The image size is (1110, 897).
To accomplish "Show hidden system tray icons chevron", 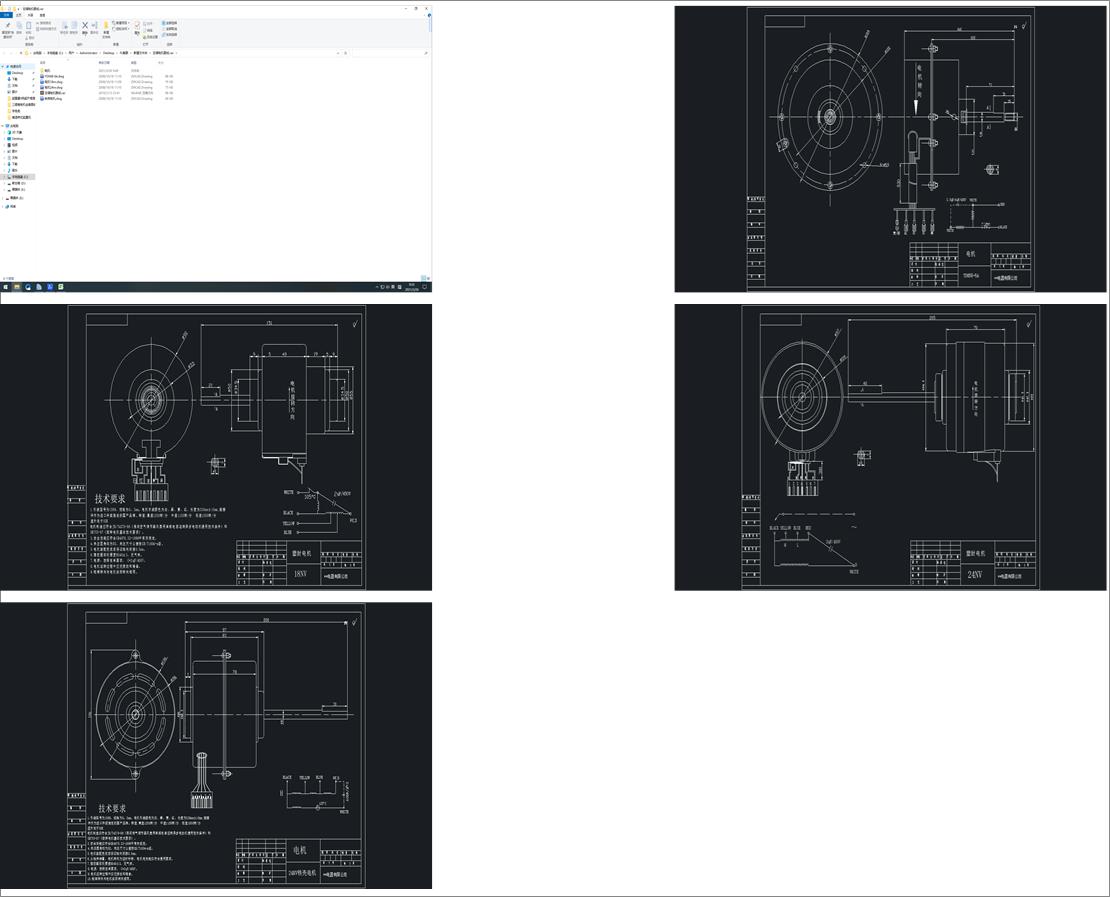I will (377, 287).
